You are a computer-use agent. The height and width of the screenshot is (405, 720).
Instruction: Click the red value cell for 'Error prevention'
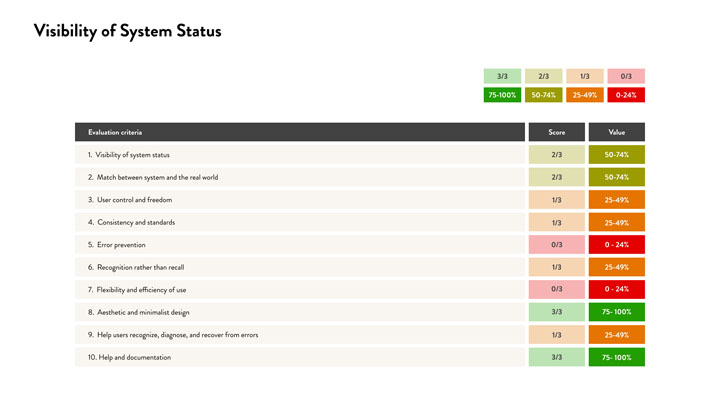(616, 245)
